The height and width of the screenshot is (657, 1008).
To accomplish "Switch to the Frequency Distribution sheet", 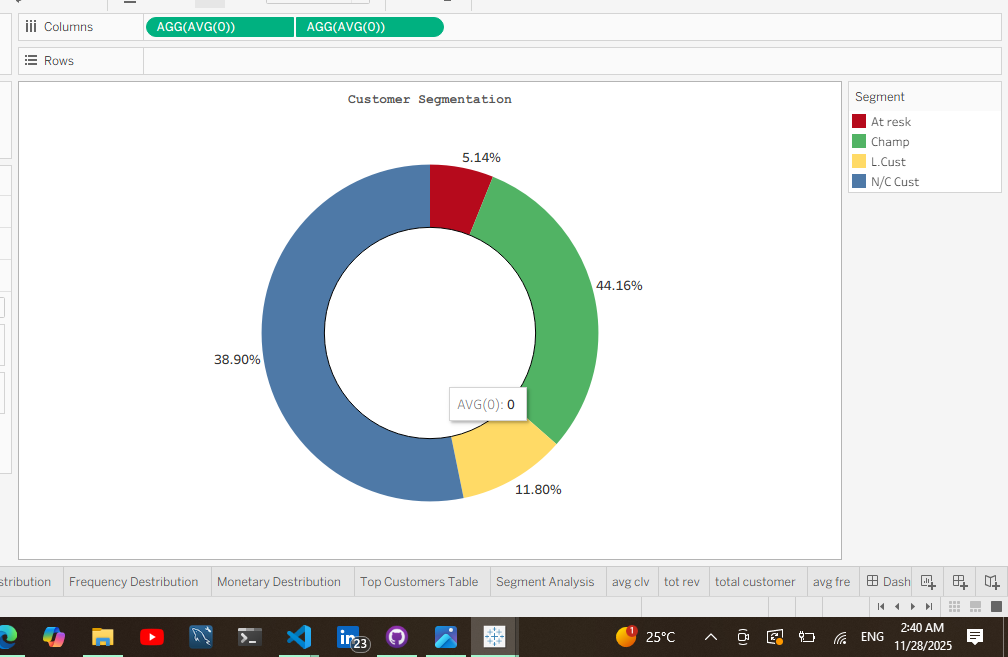I will (x=135, y=581).
